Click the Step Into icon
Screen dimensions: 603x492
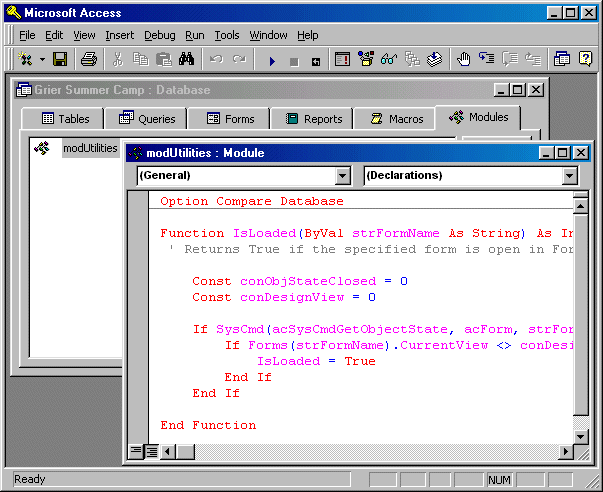(x=486, y=59)
